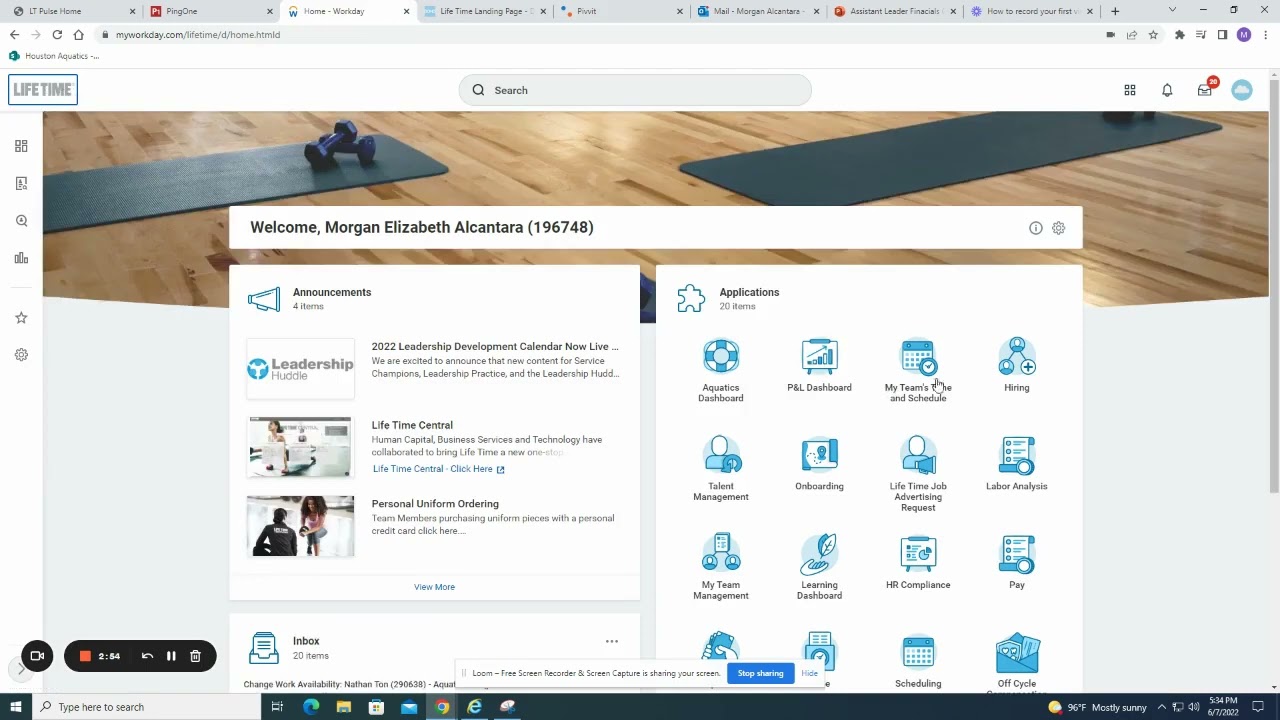Switch to the LT Pulse Home tab
This screenshot has width=1280, height=720.
click(x=76, y=11)
